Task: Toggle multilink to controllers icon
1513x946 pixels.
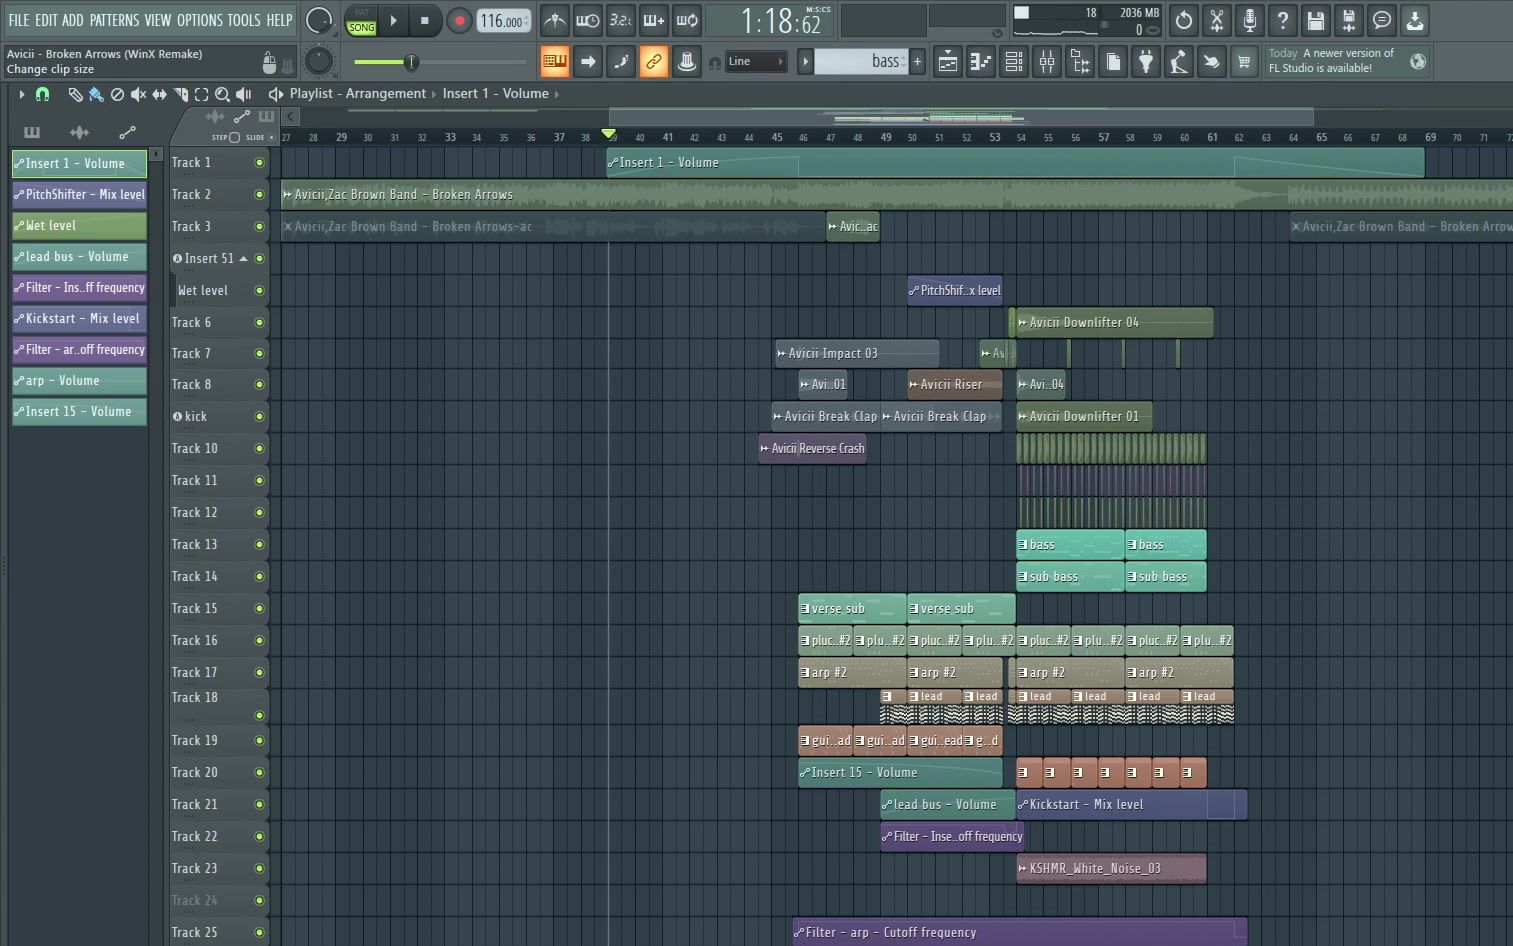Action: pyautogui.click(x=654, y=62)
